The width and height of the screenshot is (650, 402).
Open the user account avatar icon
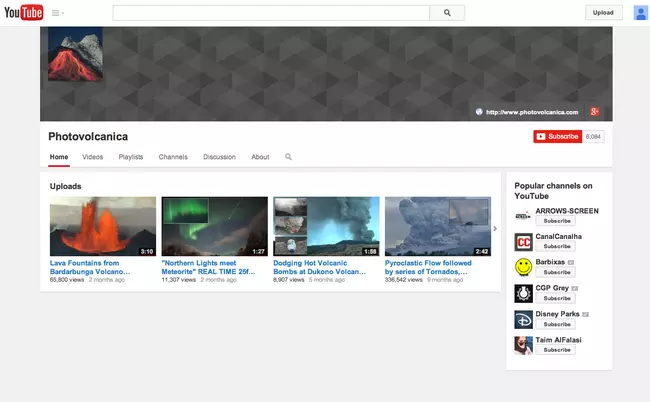[640, 13]
